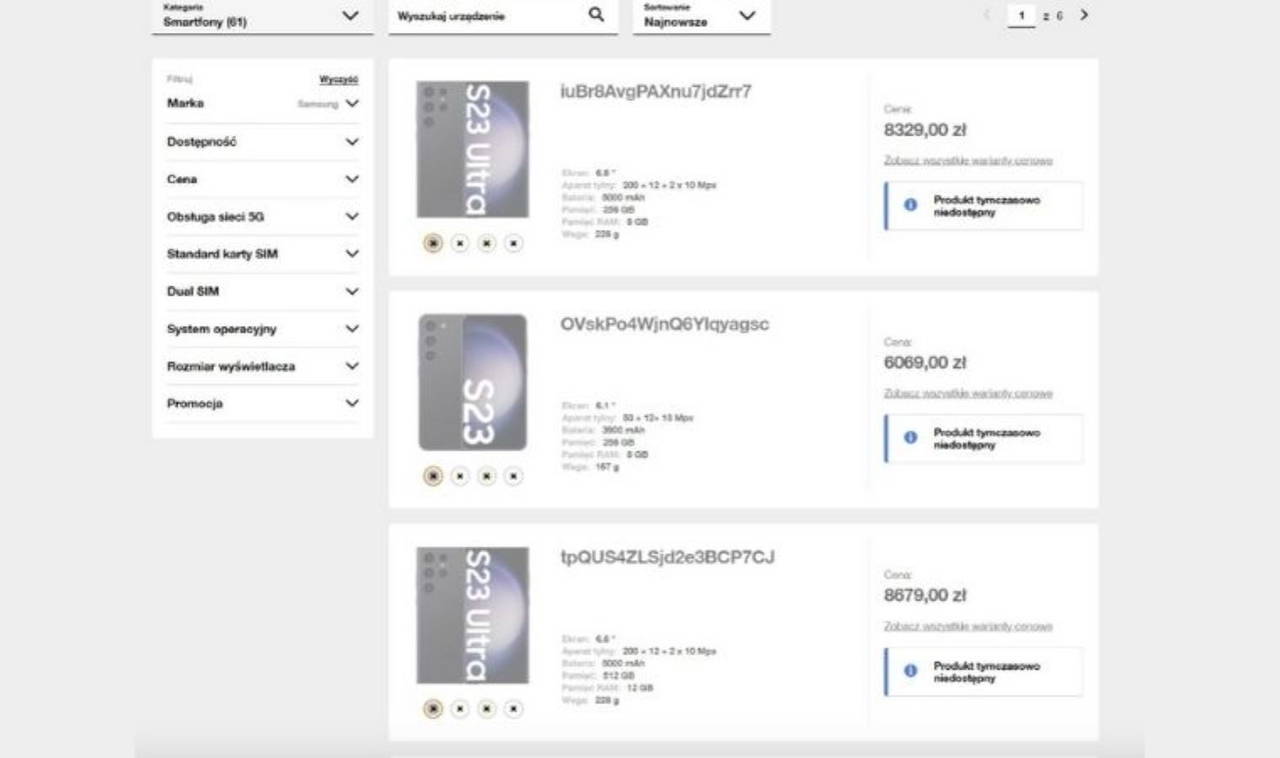
Task: Choose last color option of first product
Action: click(x=513, y=243)
